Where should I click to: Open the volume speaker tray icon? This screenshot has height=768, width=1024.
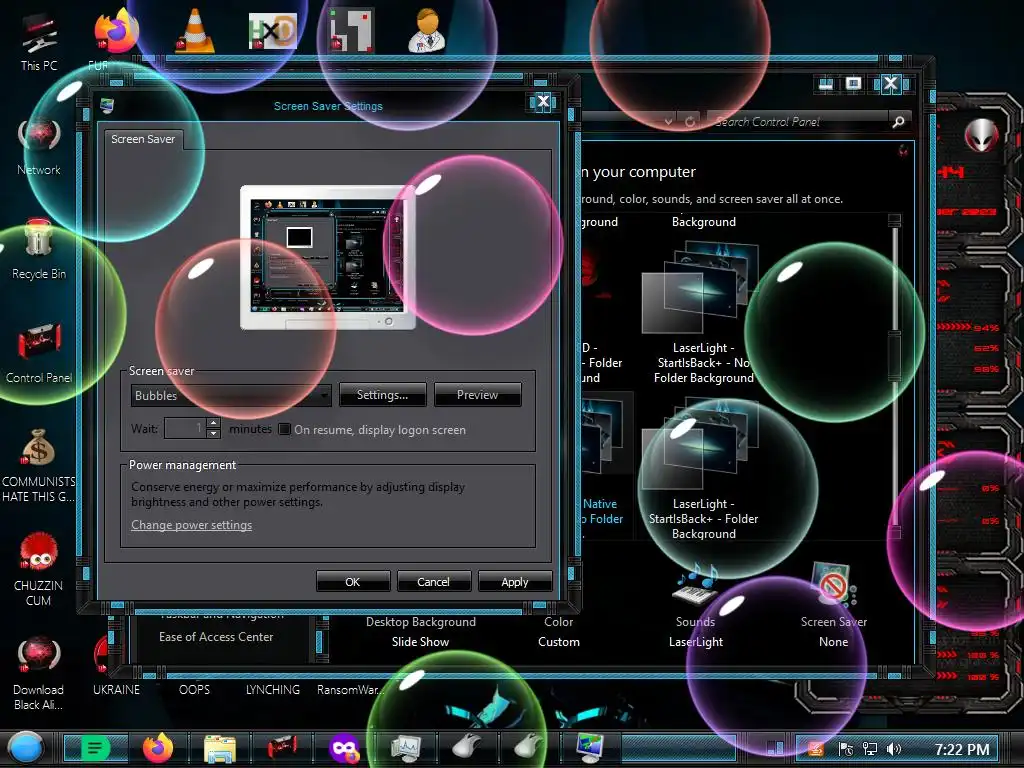point(893,749)
